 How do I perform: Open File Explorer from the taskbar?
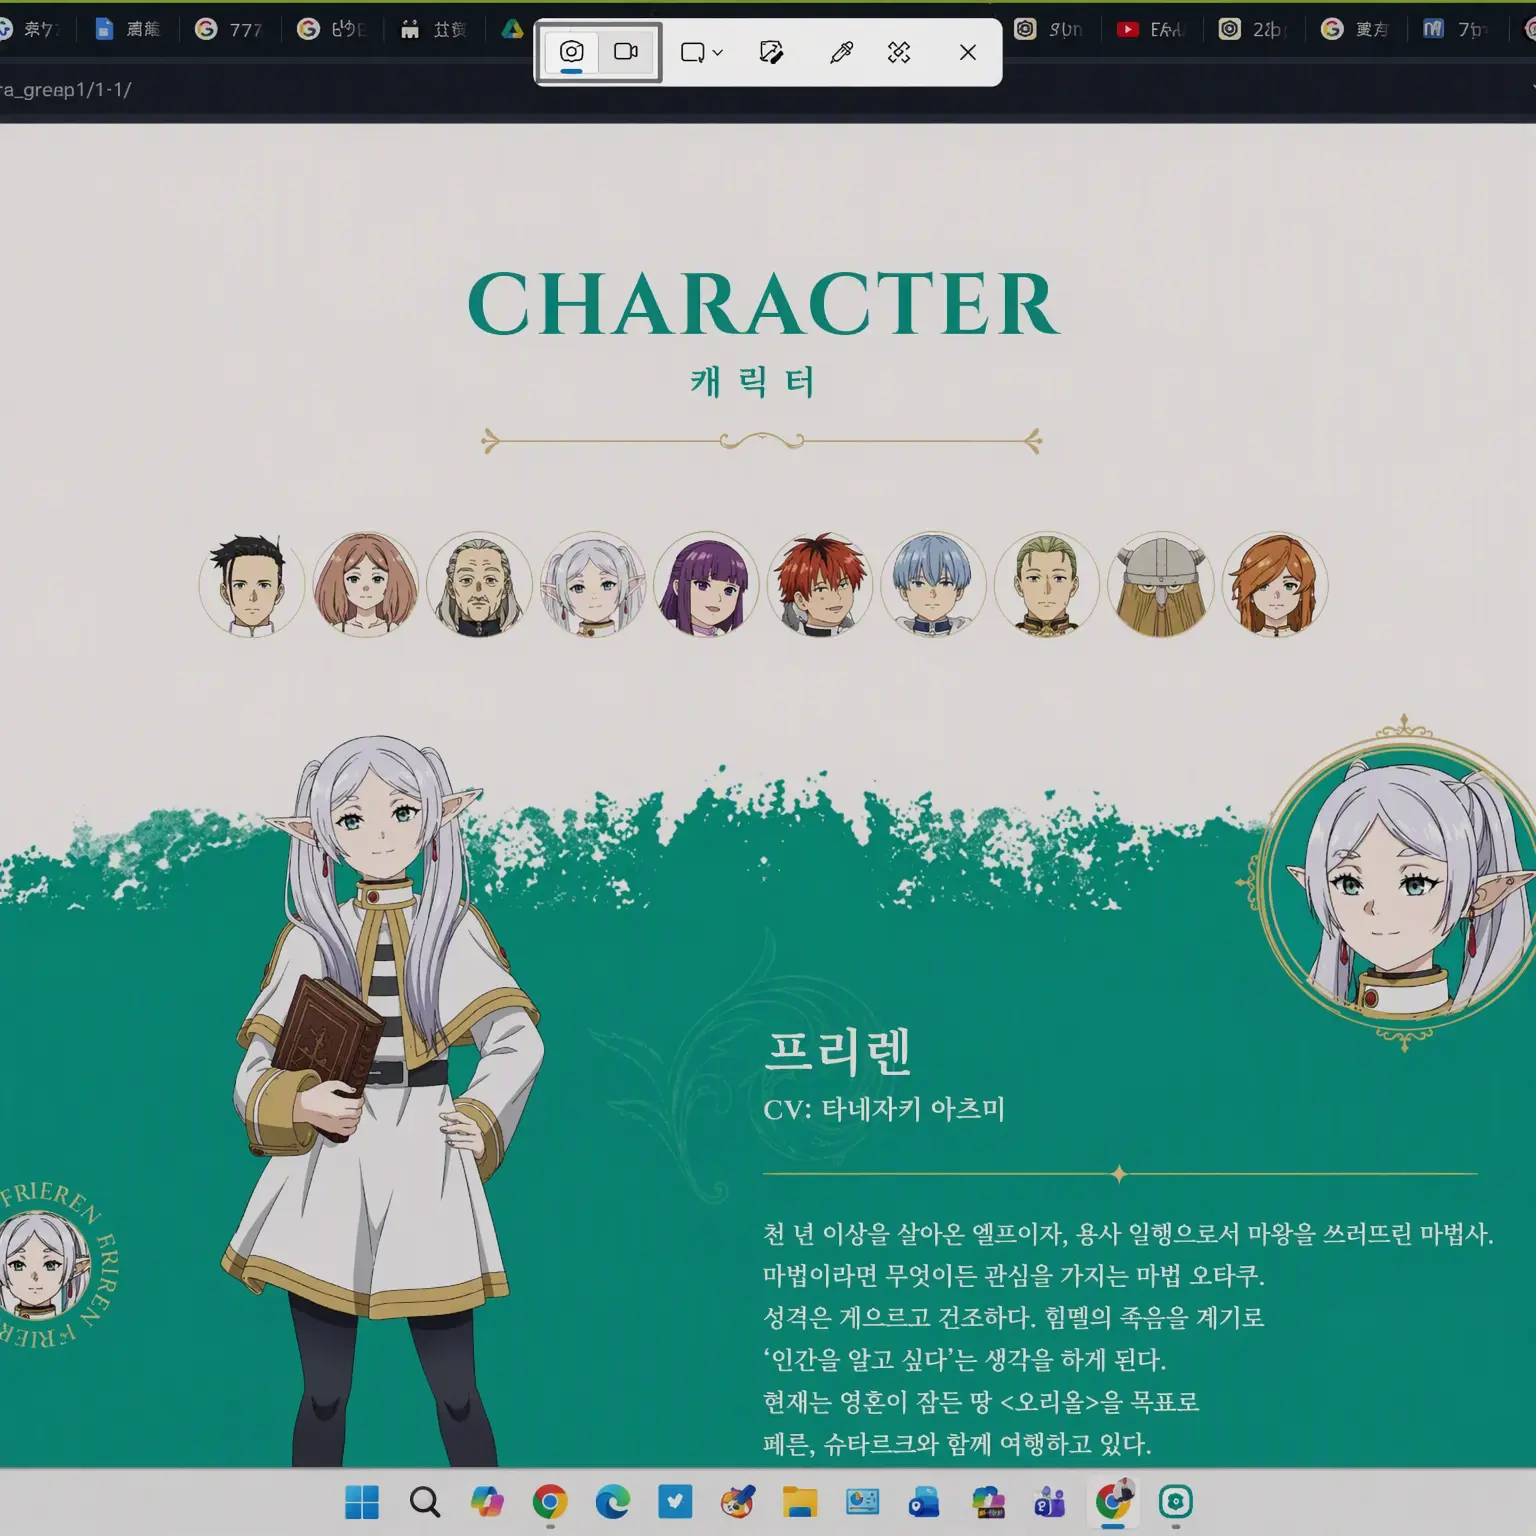click(800, 1502)
